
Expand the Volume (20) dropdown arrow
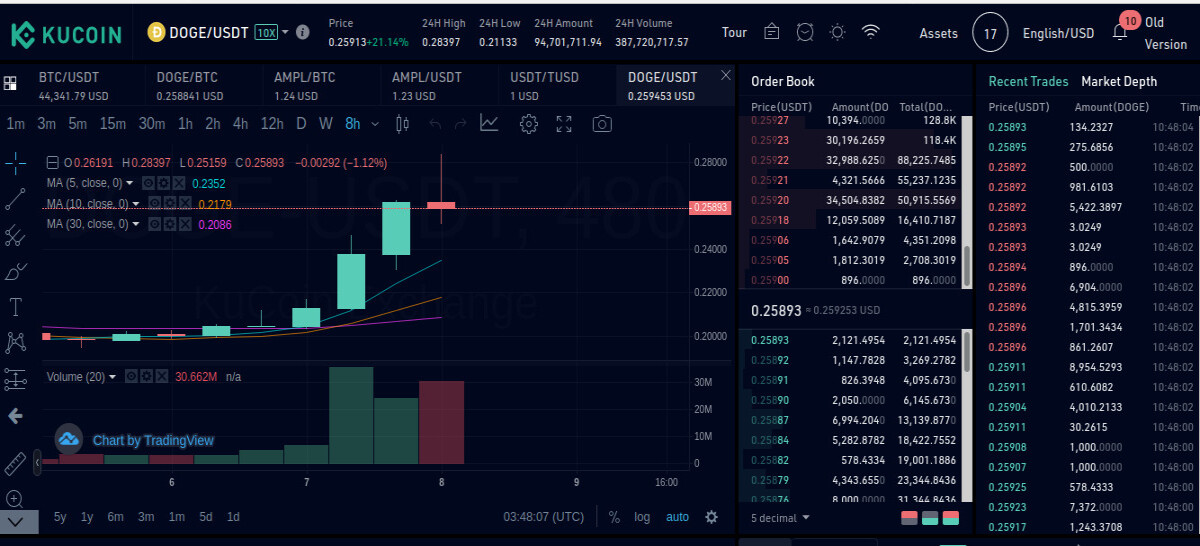click(112, 377)
